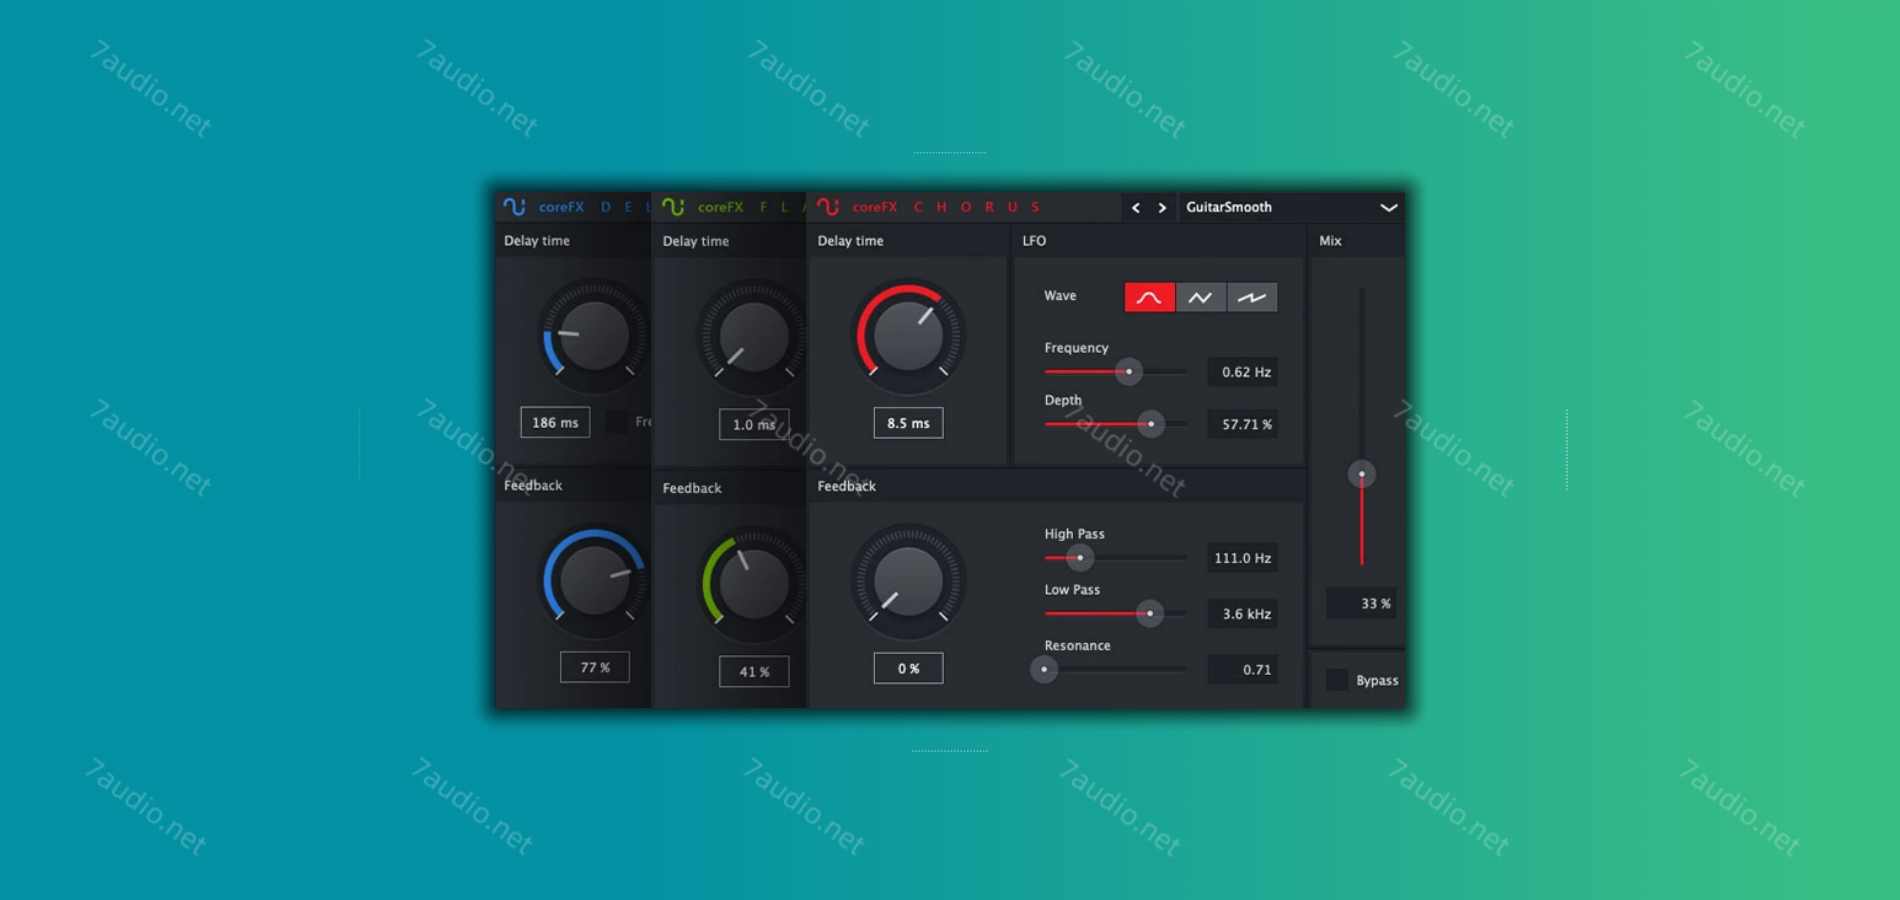Click the coreFX CHORUS title text
1900x900 pixels.
click(x=946, y=207)
